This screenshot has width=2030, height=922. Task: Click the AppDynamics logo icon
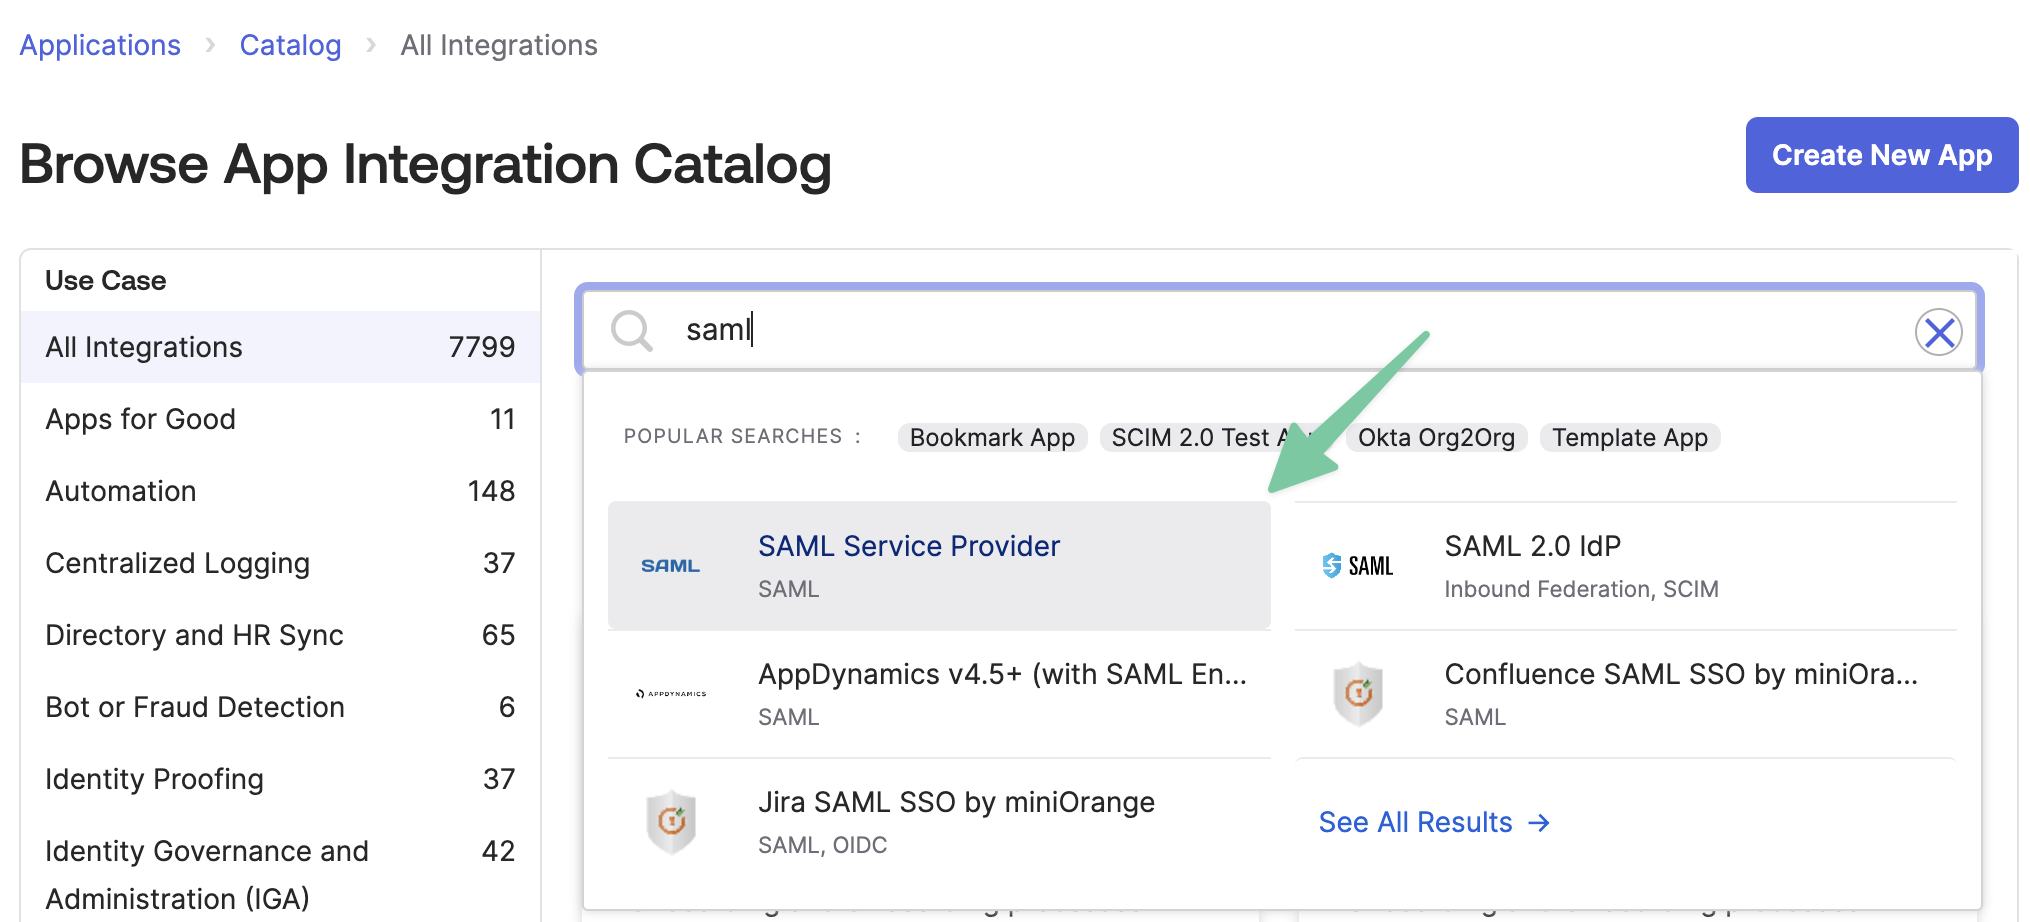(x=671, y=693)
